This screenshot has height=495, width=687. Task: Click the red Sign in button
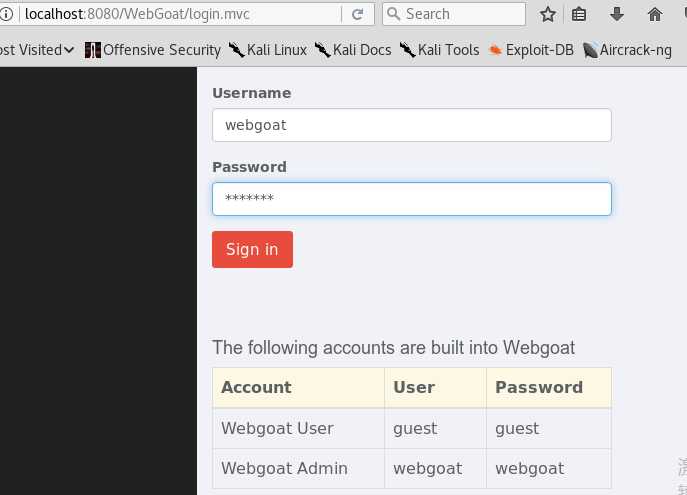[x=252, y=249]
